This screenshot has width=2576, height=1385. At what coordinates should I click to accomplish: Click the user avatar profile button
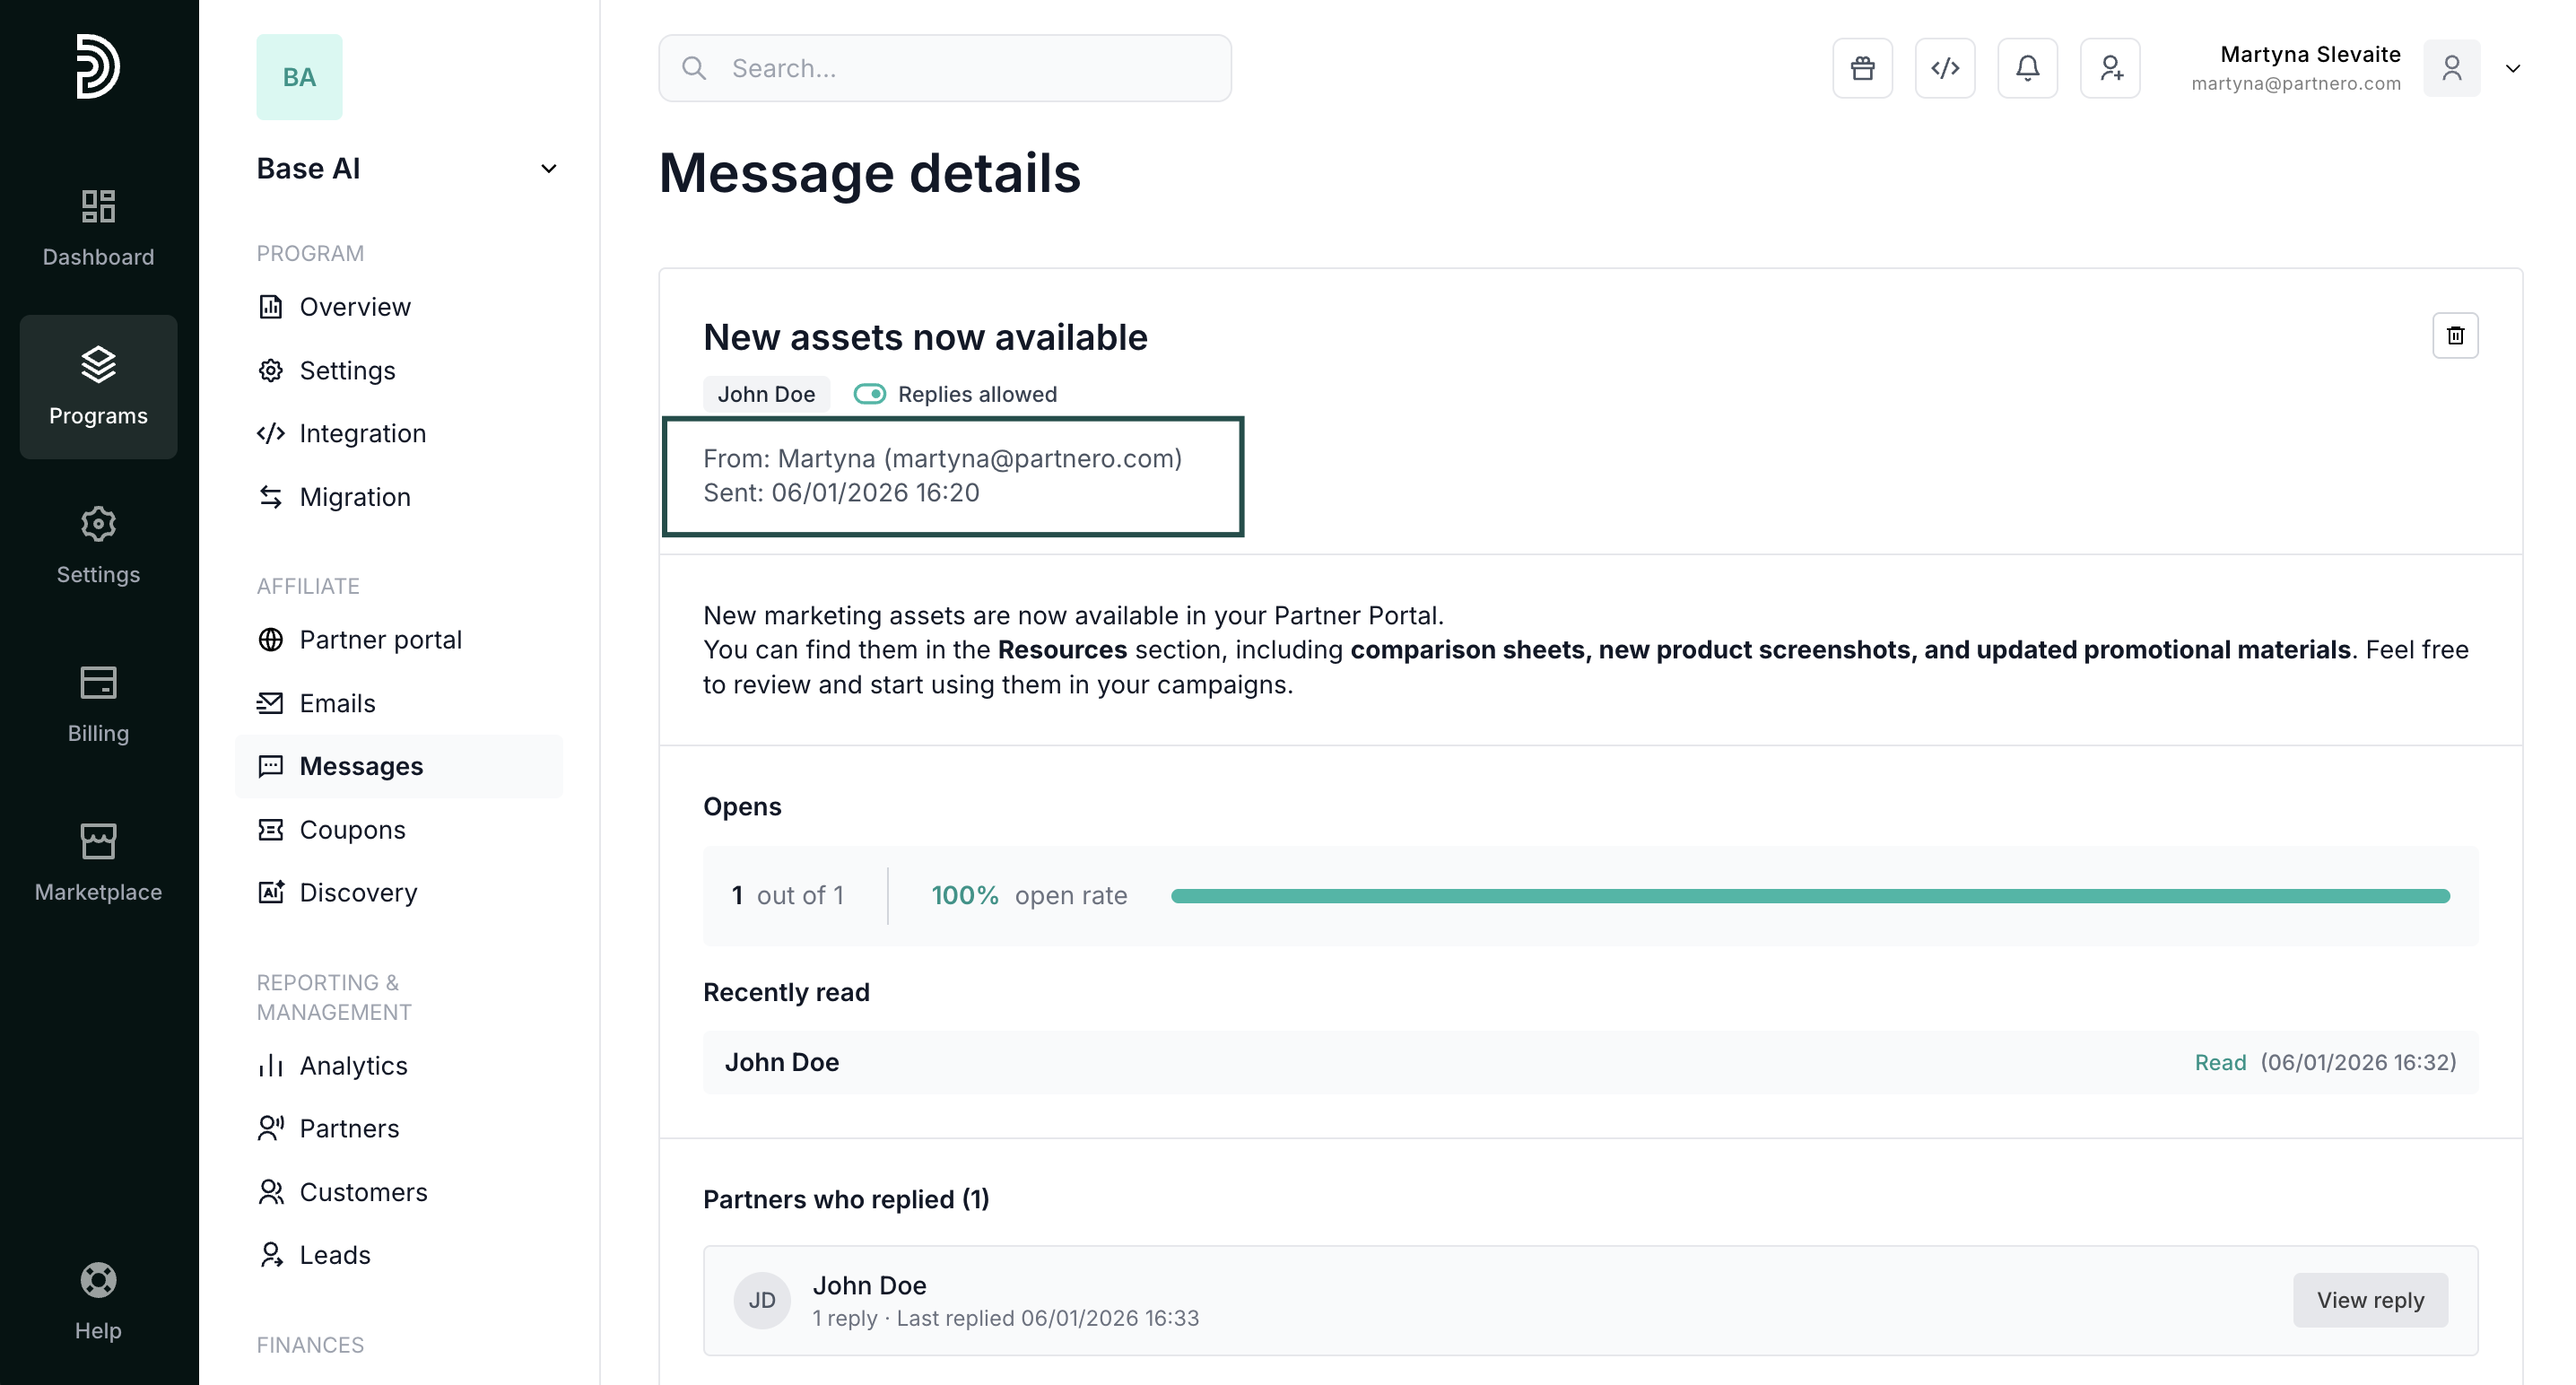2451,68
